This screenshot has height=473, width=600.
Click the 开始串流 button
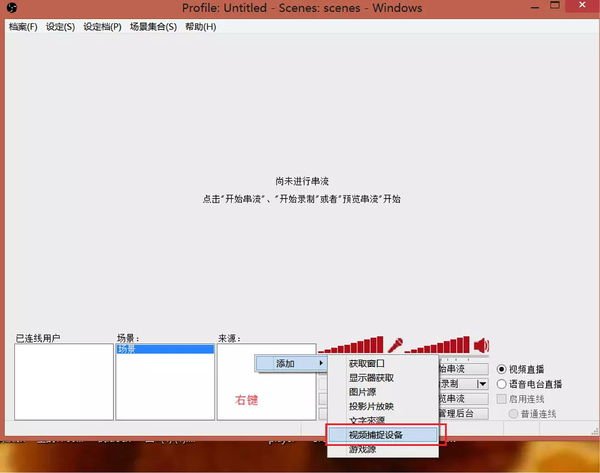(463, 369)
